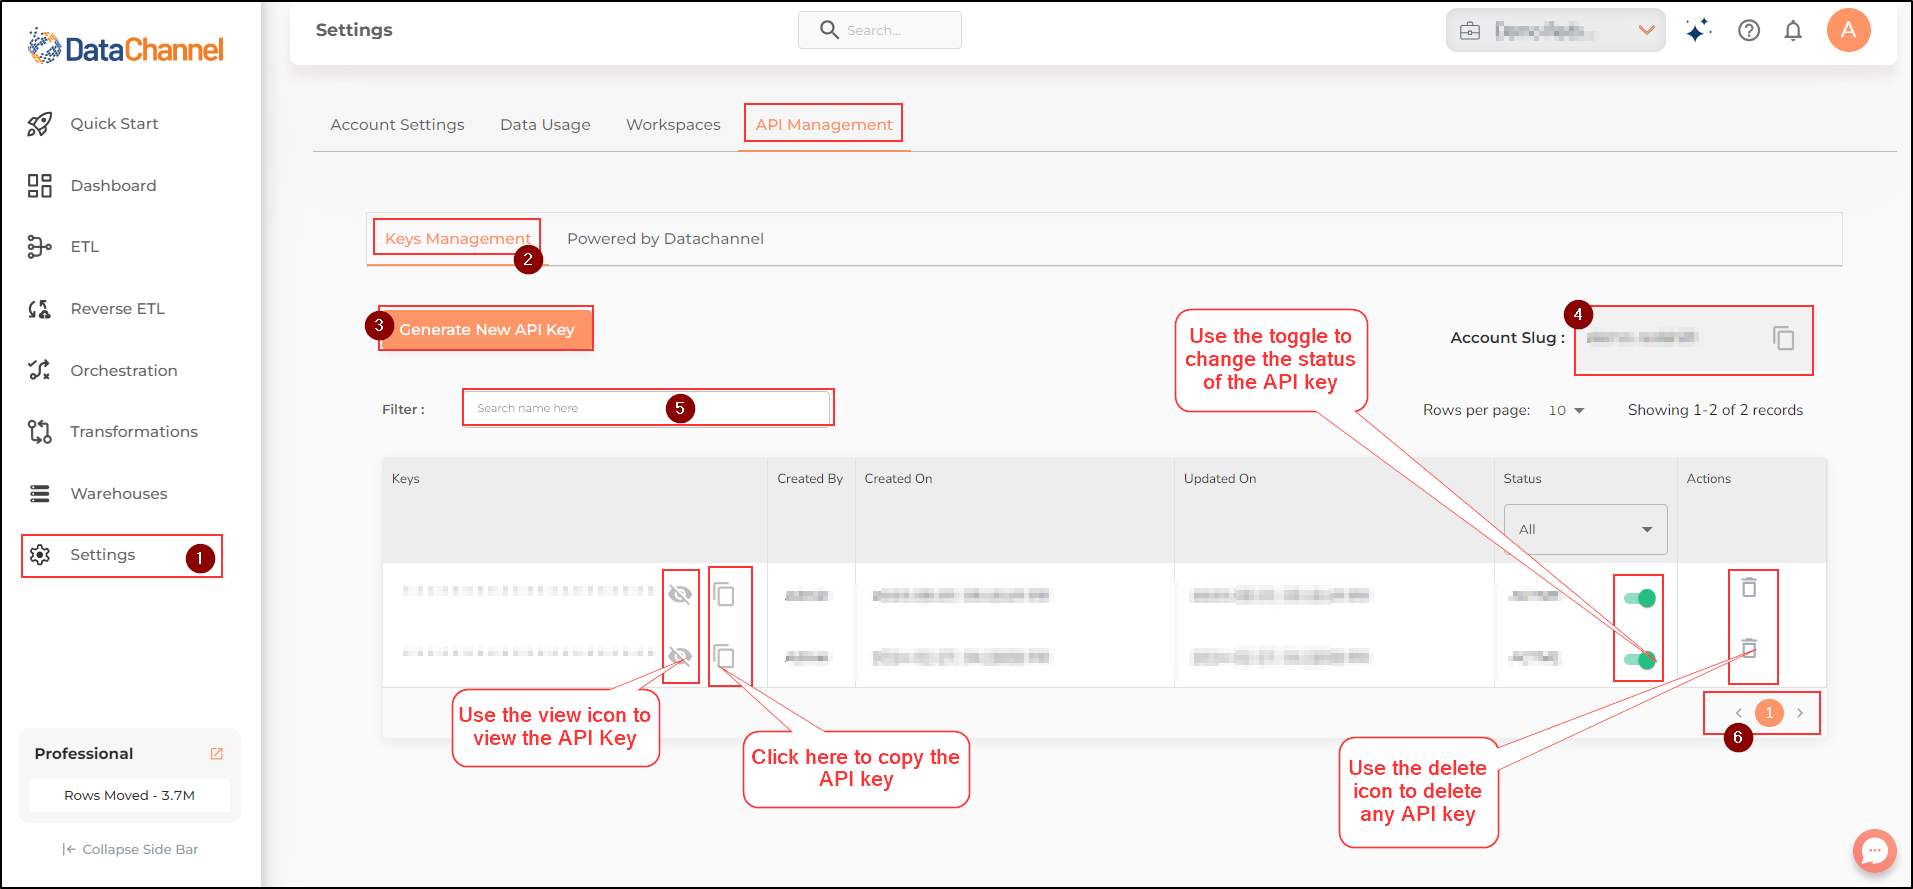
Task: Click the DataChannel logo
Action: point(125,47)
